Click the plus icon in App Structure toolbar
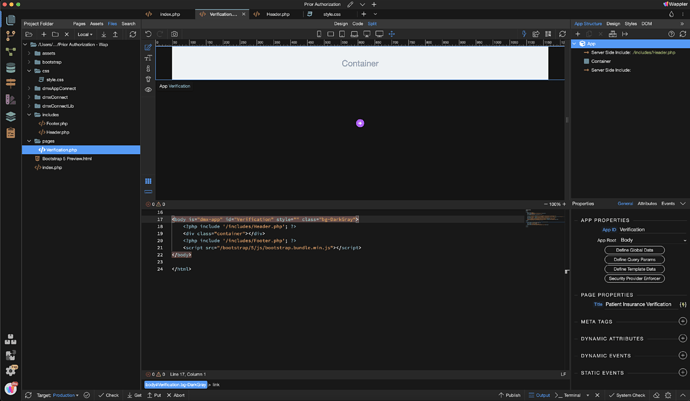This screenshot has height=401, width=690. 577,34
